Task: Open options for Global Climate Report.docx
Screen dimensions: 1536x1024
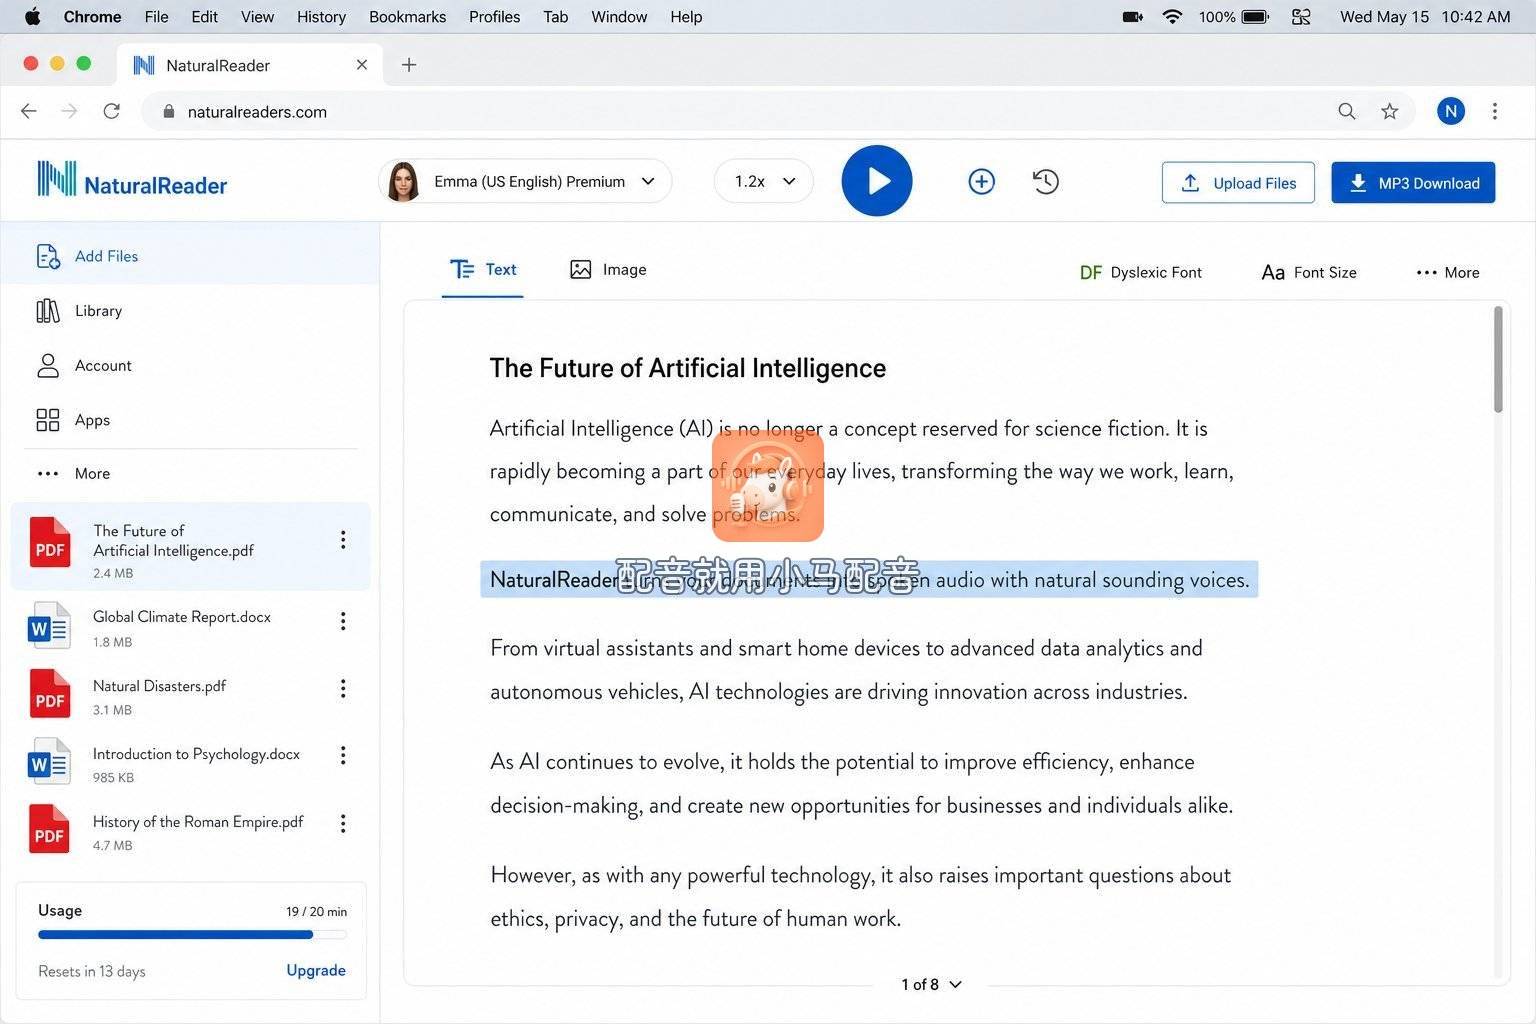Action: [x=343, y=621]
